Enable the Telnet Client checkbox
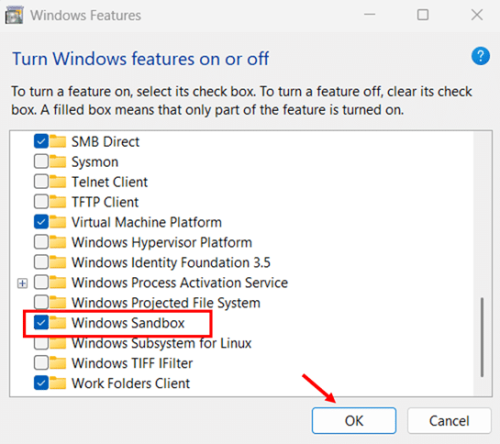The height and width of the screenshot is (444, 500). [x=41, y=182]
